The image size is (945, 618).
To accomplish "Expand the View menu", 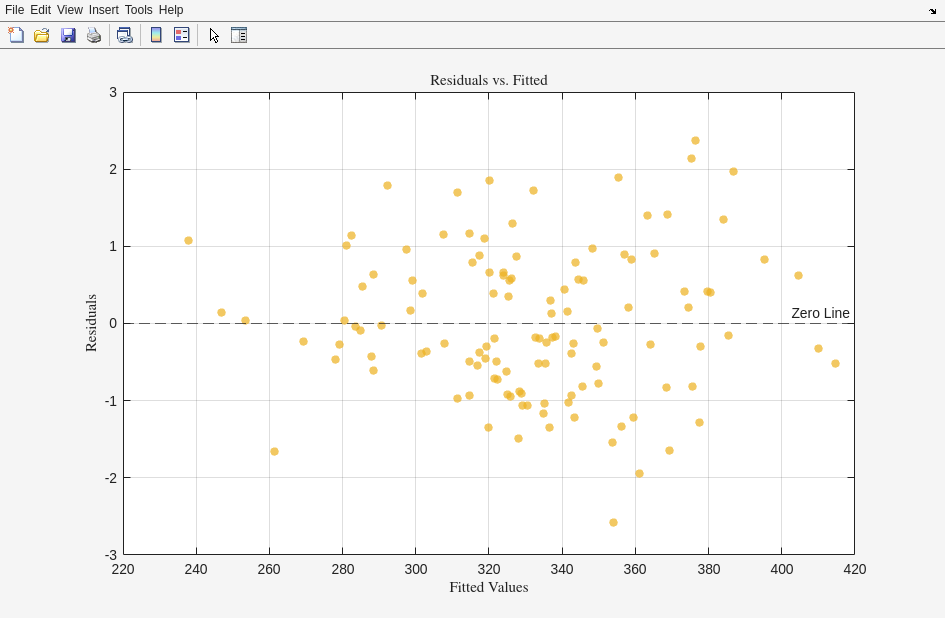I will [x=70, y=10].
